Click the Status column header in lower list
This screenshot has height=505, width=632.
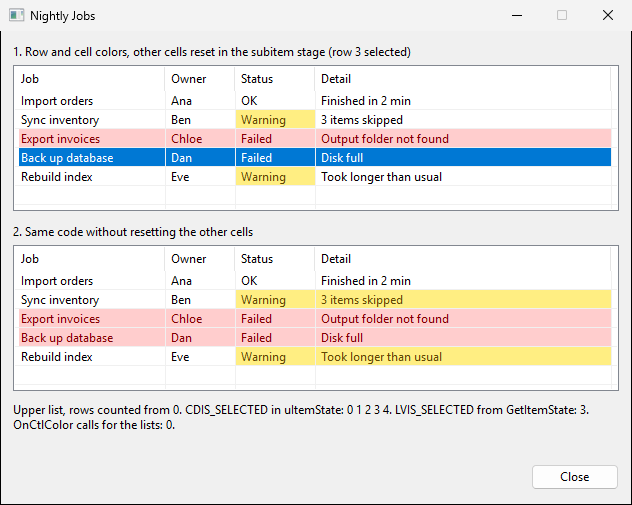(x=275, y=259)
